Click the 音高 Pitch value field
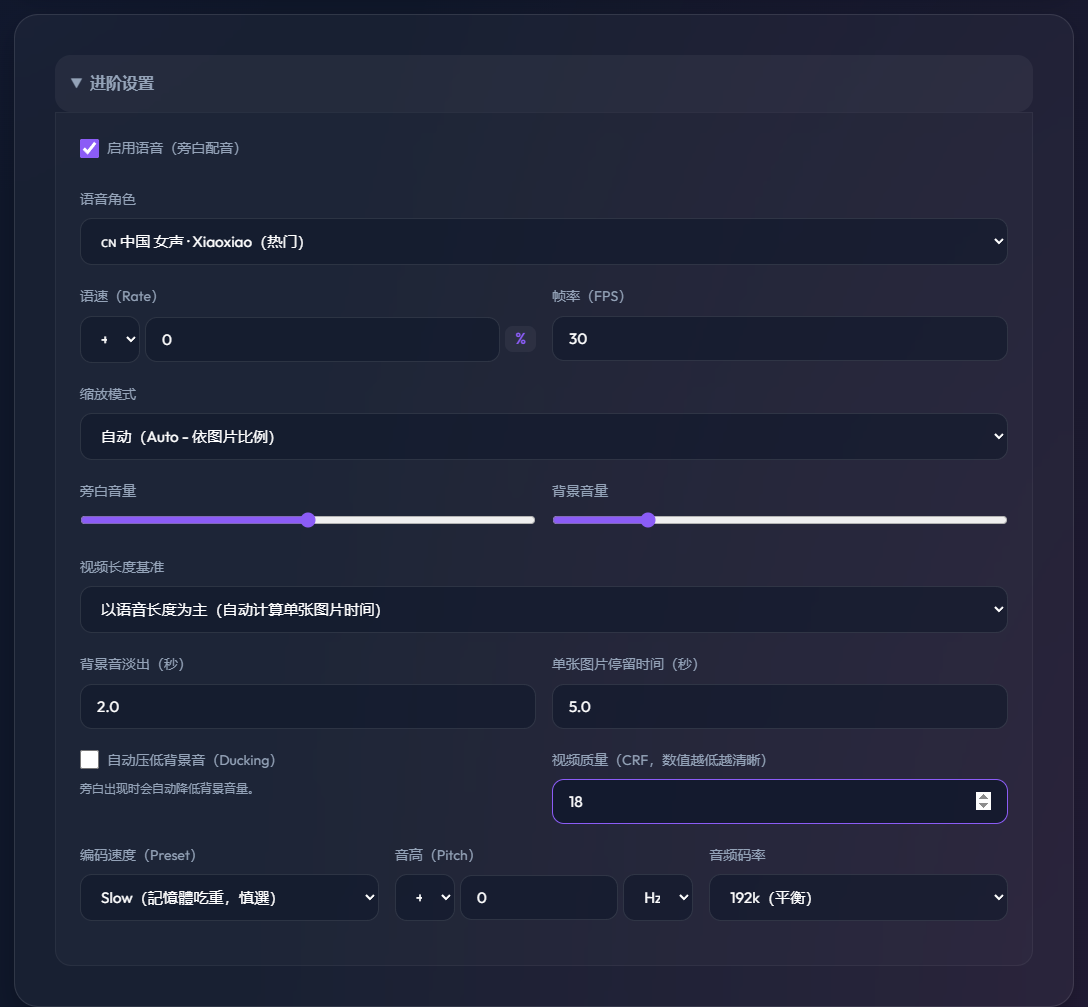Screen dimensions: 1088x1007 538,897
